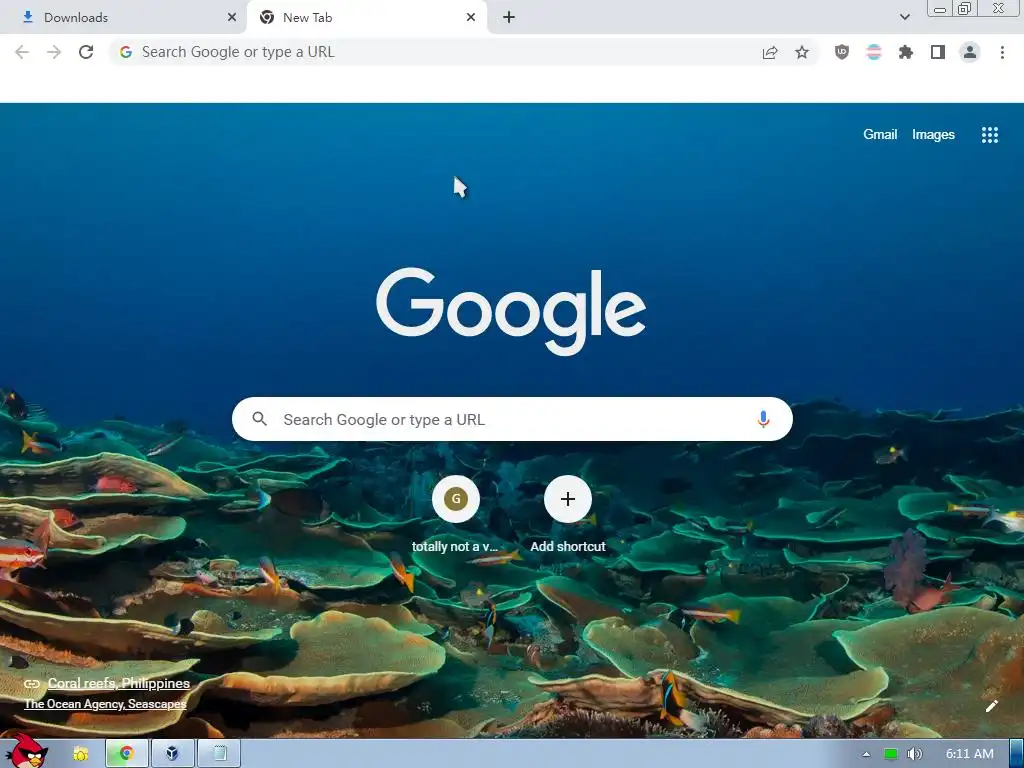Image resolution: width=1024 pixels, height=768 pixels.
Task: Select Chrome in the taskbar
Action: pyautogui.click(x=127, y=754)
